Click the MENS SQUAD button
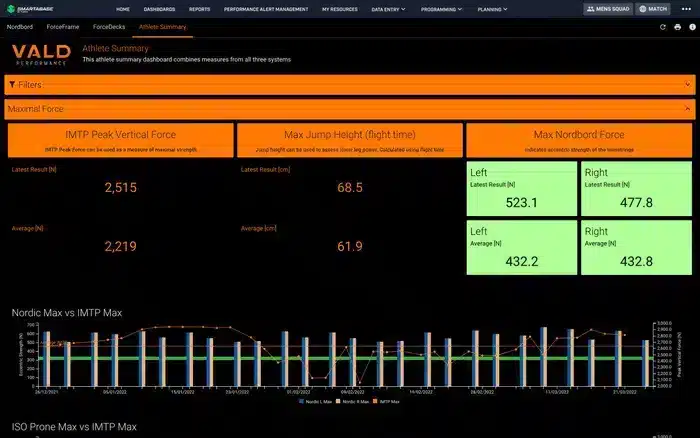The image size is (700, 438). click(608, 9)
